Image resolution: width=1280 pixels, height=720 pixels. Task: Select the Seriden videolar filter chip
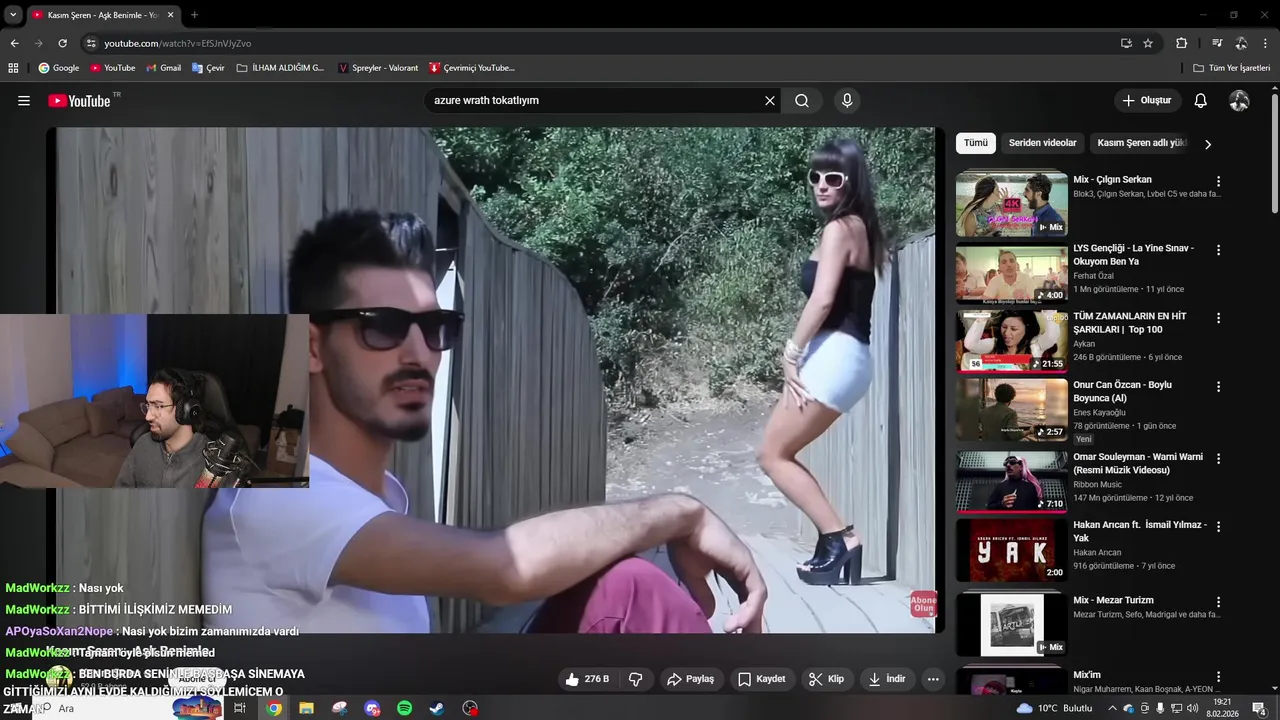pyautogui.click(x=1042, y=143)
